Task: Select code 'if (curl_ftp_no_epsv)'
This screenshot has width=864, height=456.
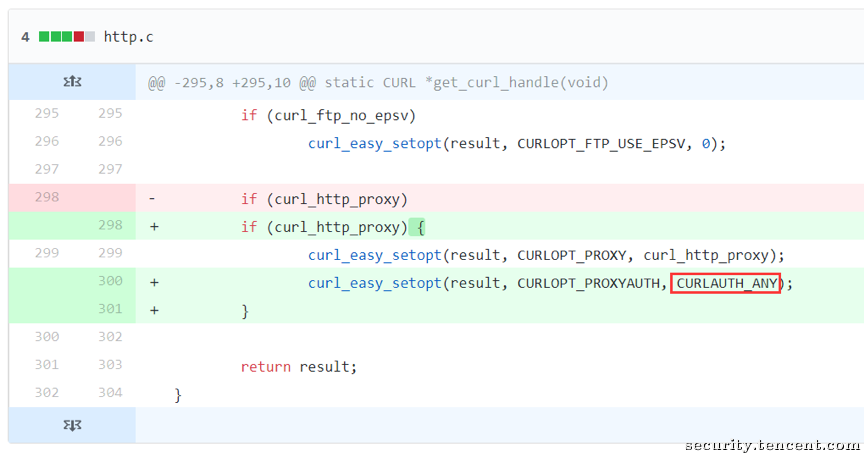Action: (328, 116)
